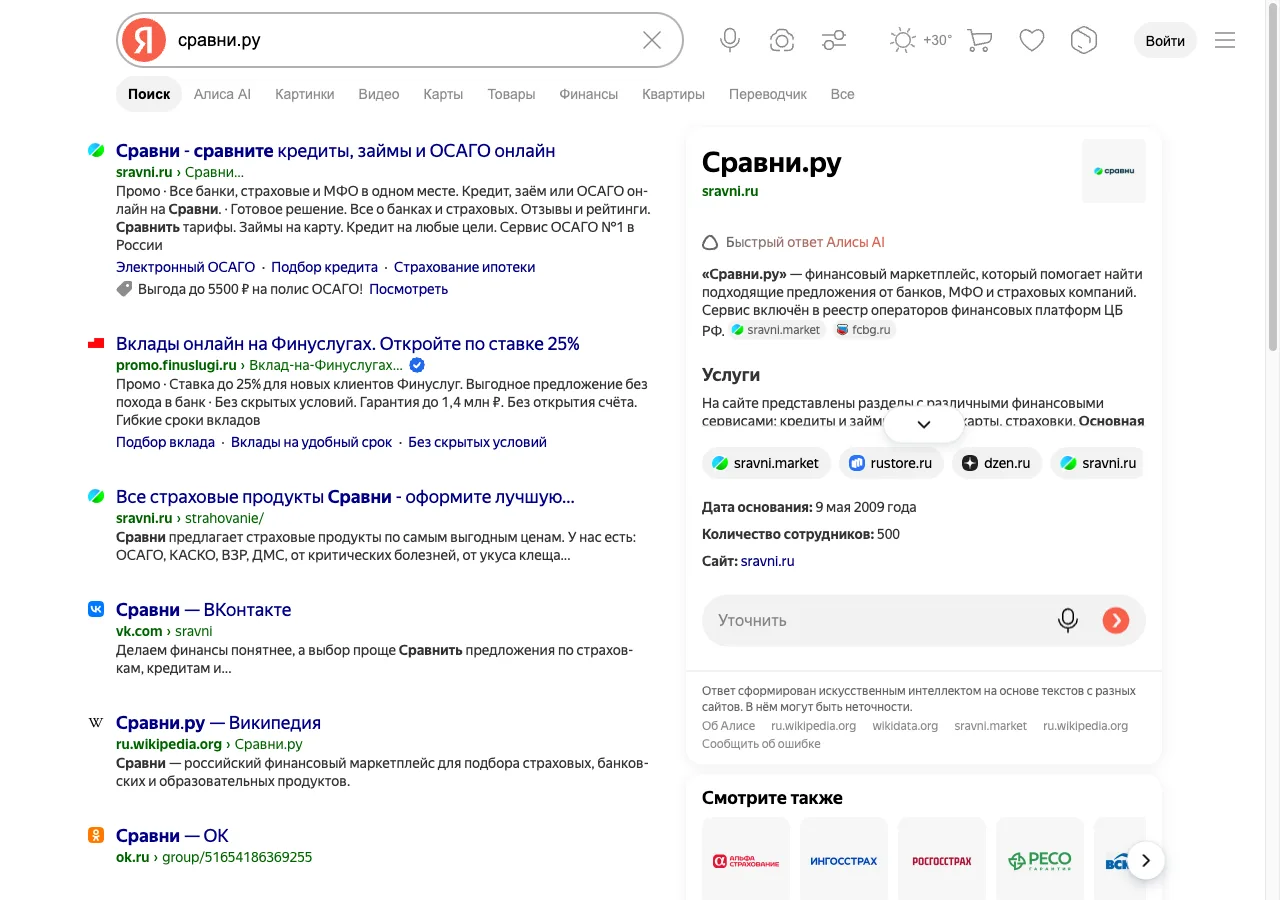Open the Все services tab
1280x900 pixels.
click(x=842, y=94)
